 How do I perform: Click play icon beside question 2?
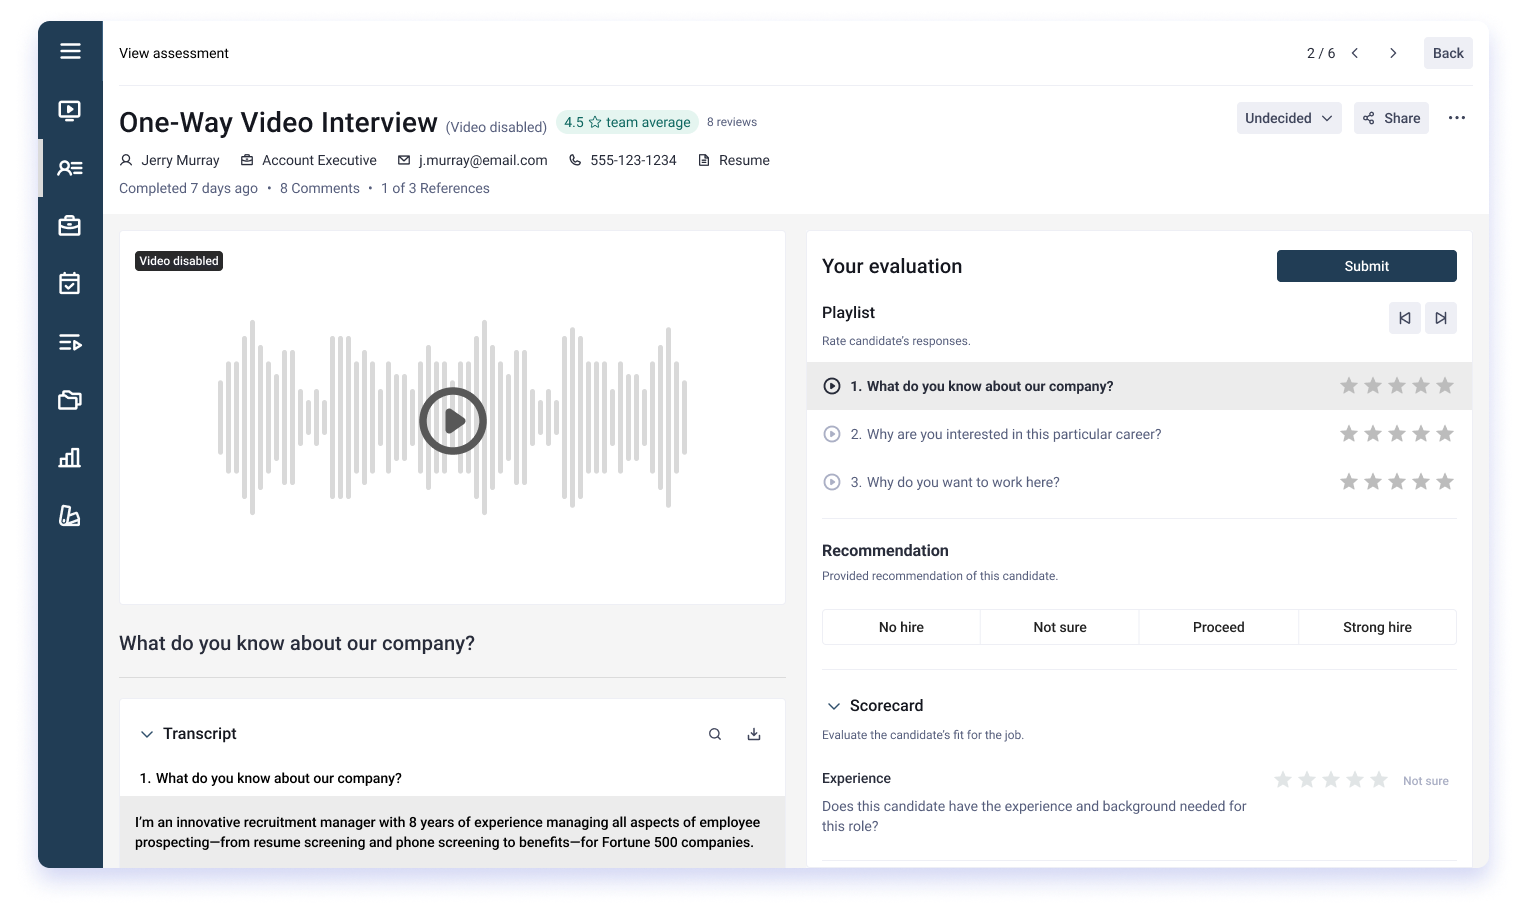(832, 434)
